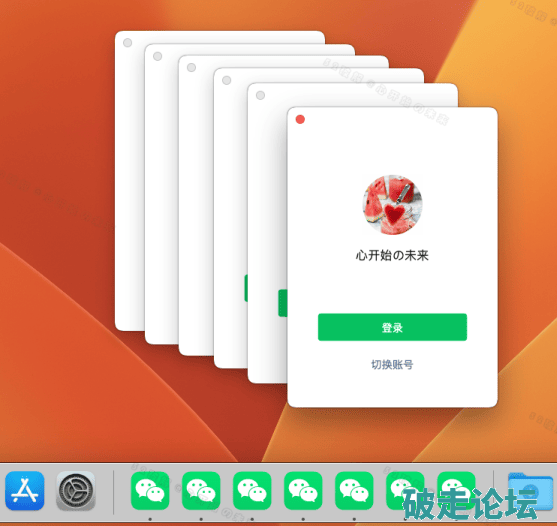Click the second WeChat icon in the dock

click(x=201, y=490)
